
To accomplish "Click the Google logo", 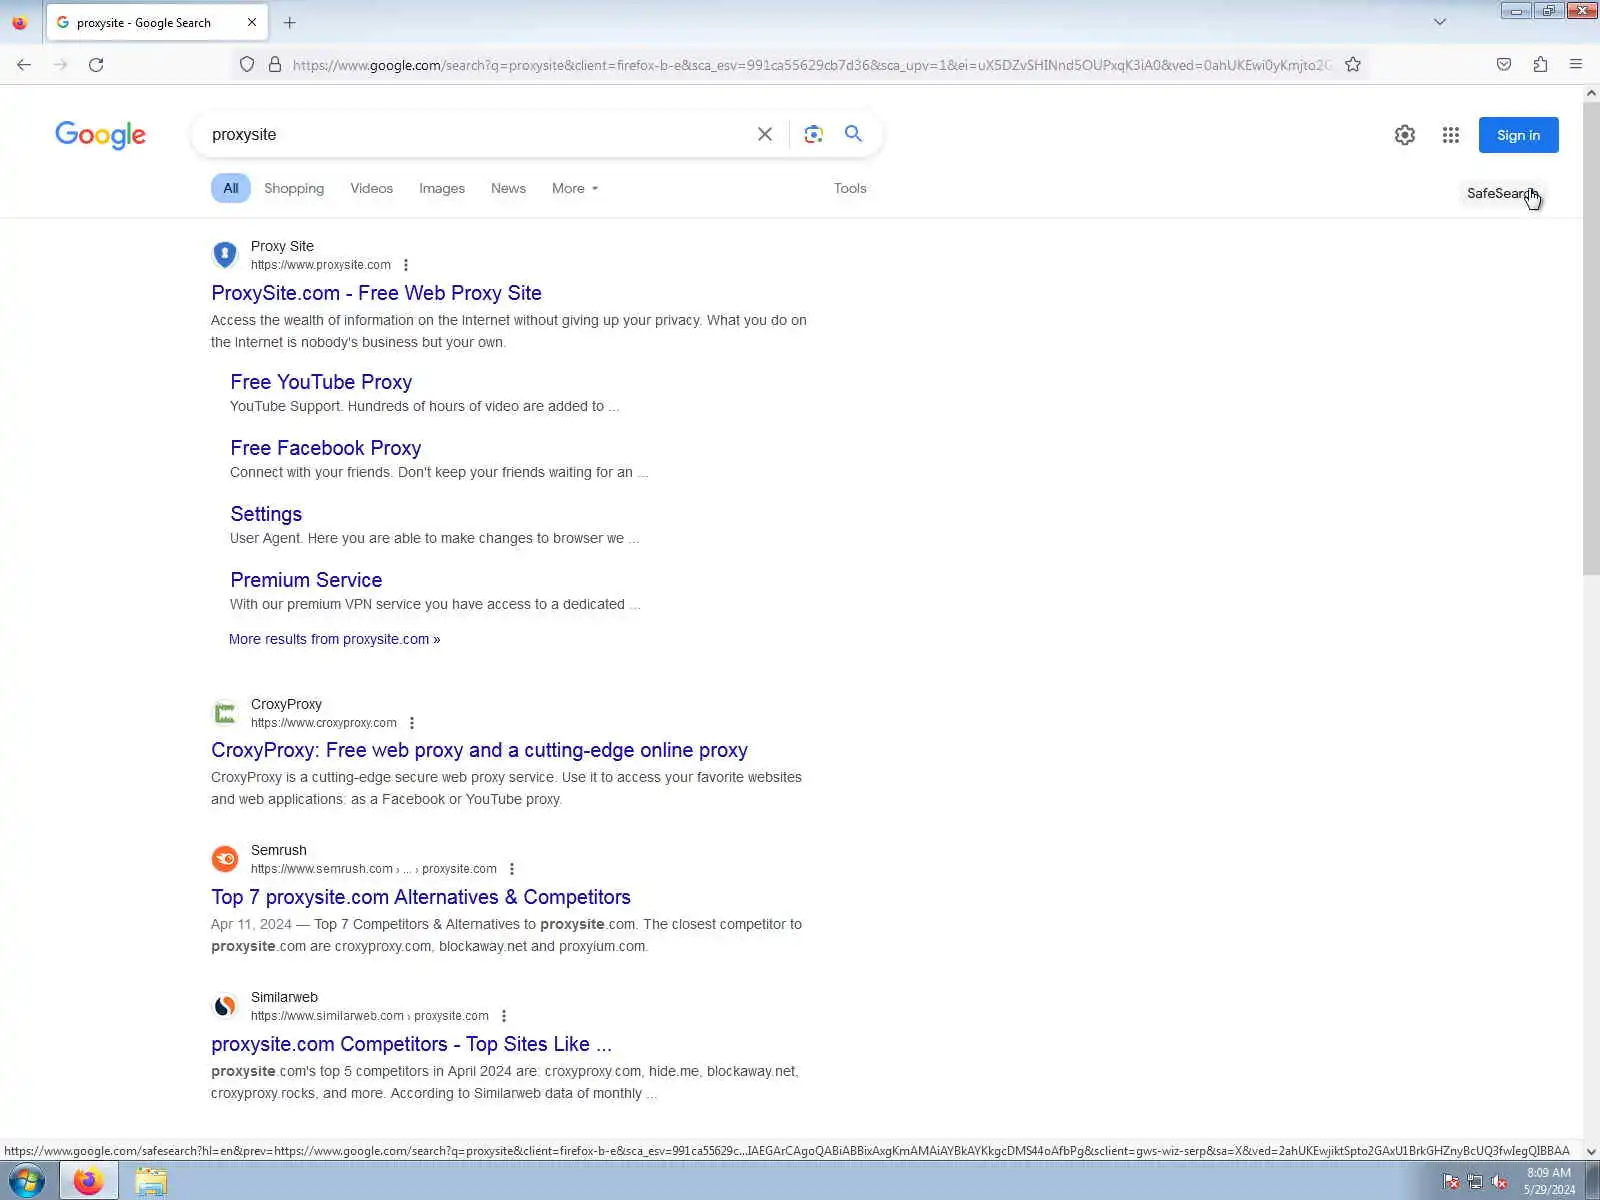I will [x=100, y=135].
